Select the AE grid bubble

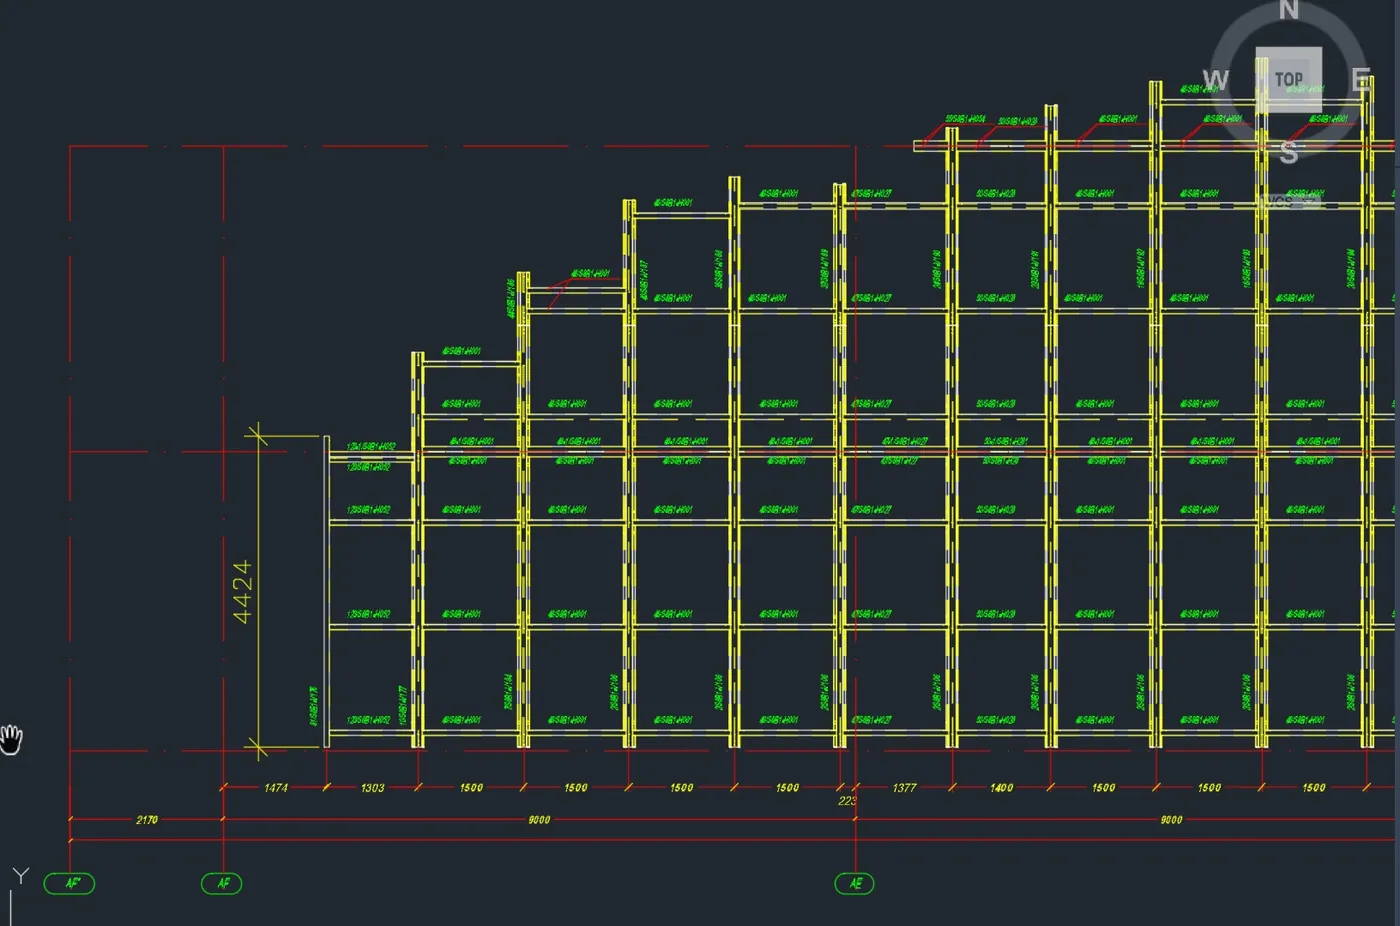(855, 883)
